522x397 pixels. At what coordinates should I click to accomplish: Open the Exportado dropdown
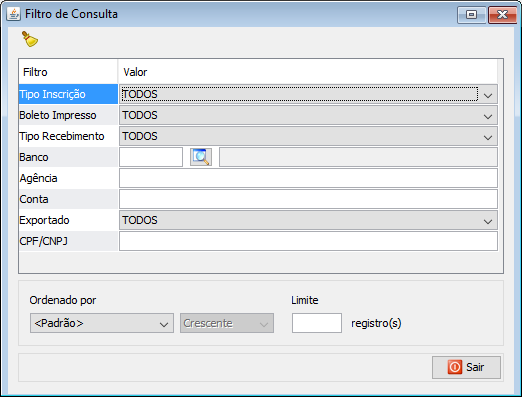(308, 220)
